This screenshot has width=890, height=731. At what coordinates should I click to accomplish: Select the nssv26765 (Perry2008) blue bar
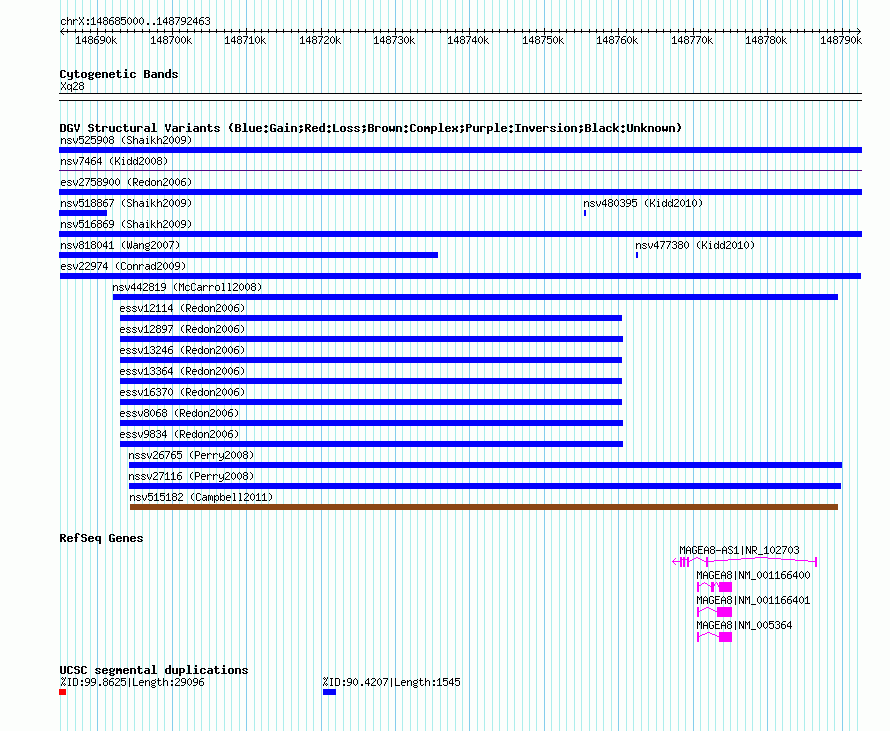485,465
